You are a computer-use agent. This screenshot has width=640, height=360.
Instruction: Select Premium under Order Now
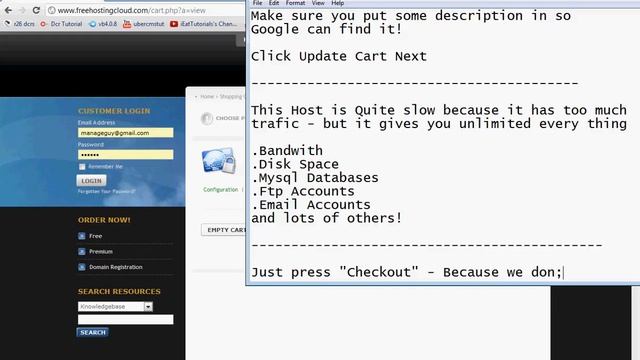(x=101, y=251)
